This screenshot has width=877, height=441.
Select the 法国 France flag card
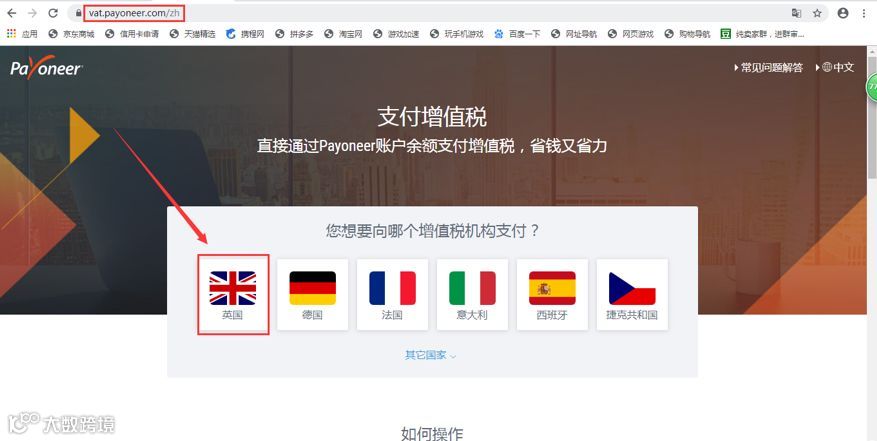coord(392,294)
